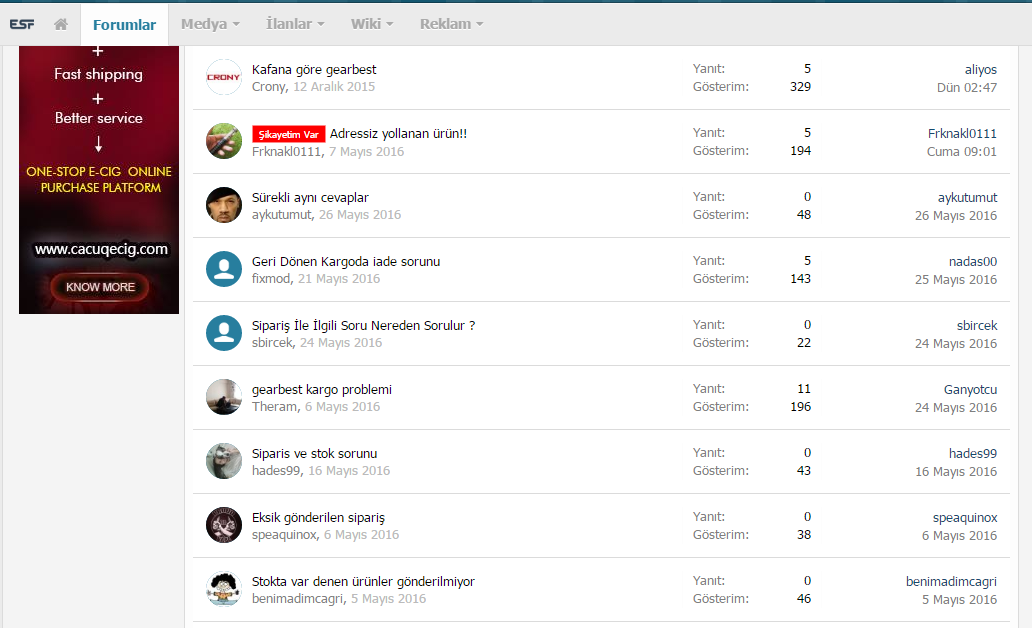Open thread Adressiz yollanan ürün!!
This screenshot has height=628, width=1032.
click(398, 134)
